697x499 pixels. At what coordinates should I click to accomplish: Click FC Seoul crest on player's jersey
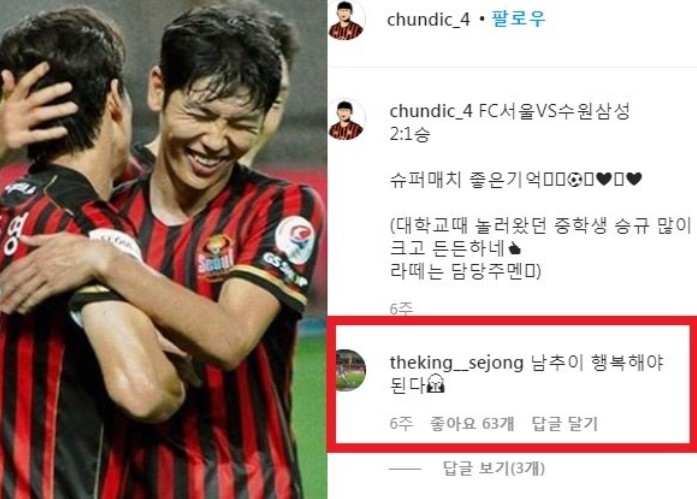pos(215,258)
